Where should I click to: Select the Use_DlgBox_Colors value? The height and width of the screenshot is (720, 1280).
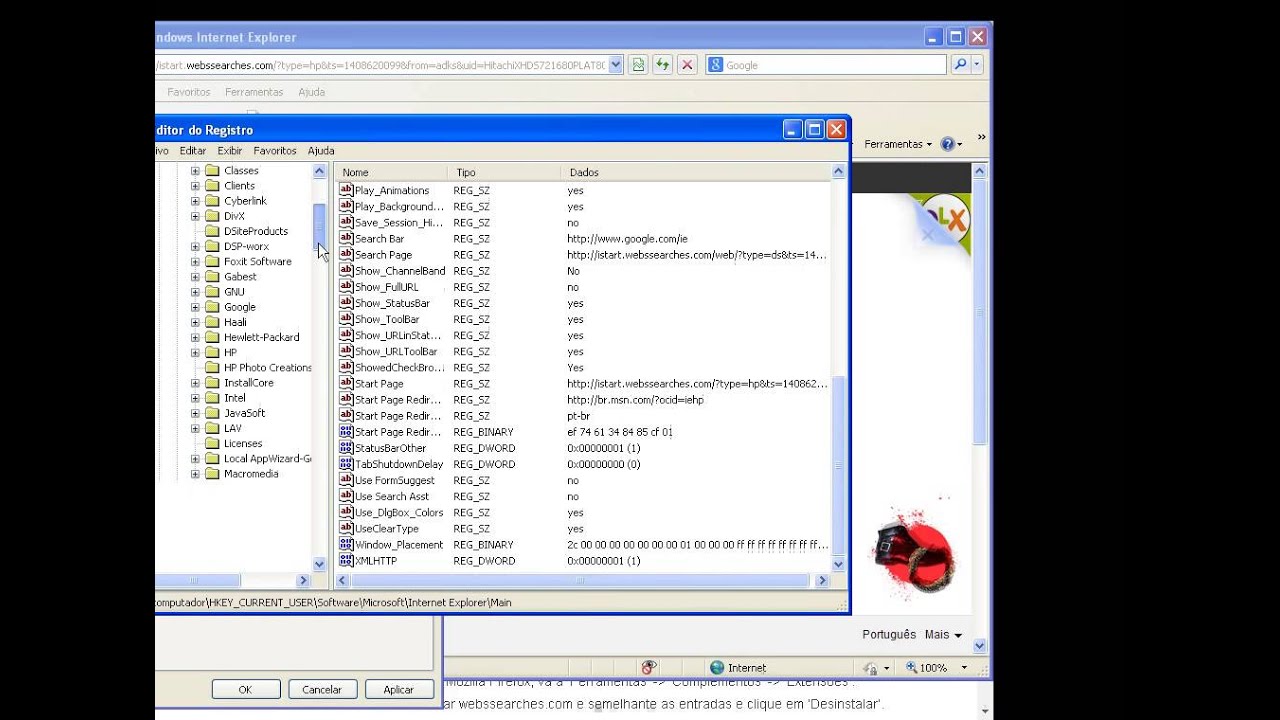pos(399,513)
